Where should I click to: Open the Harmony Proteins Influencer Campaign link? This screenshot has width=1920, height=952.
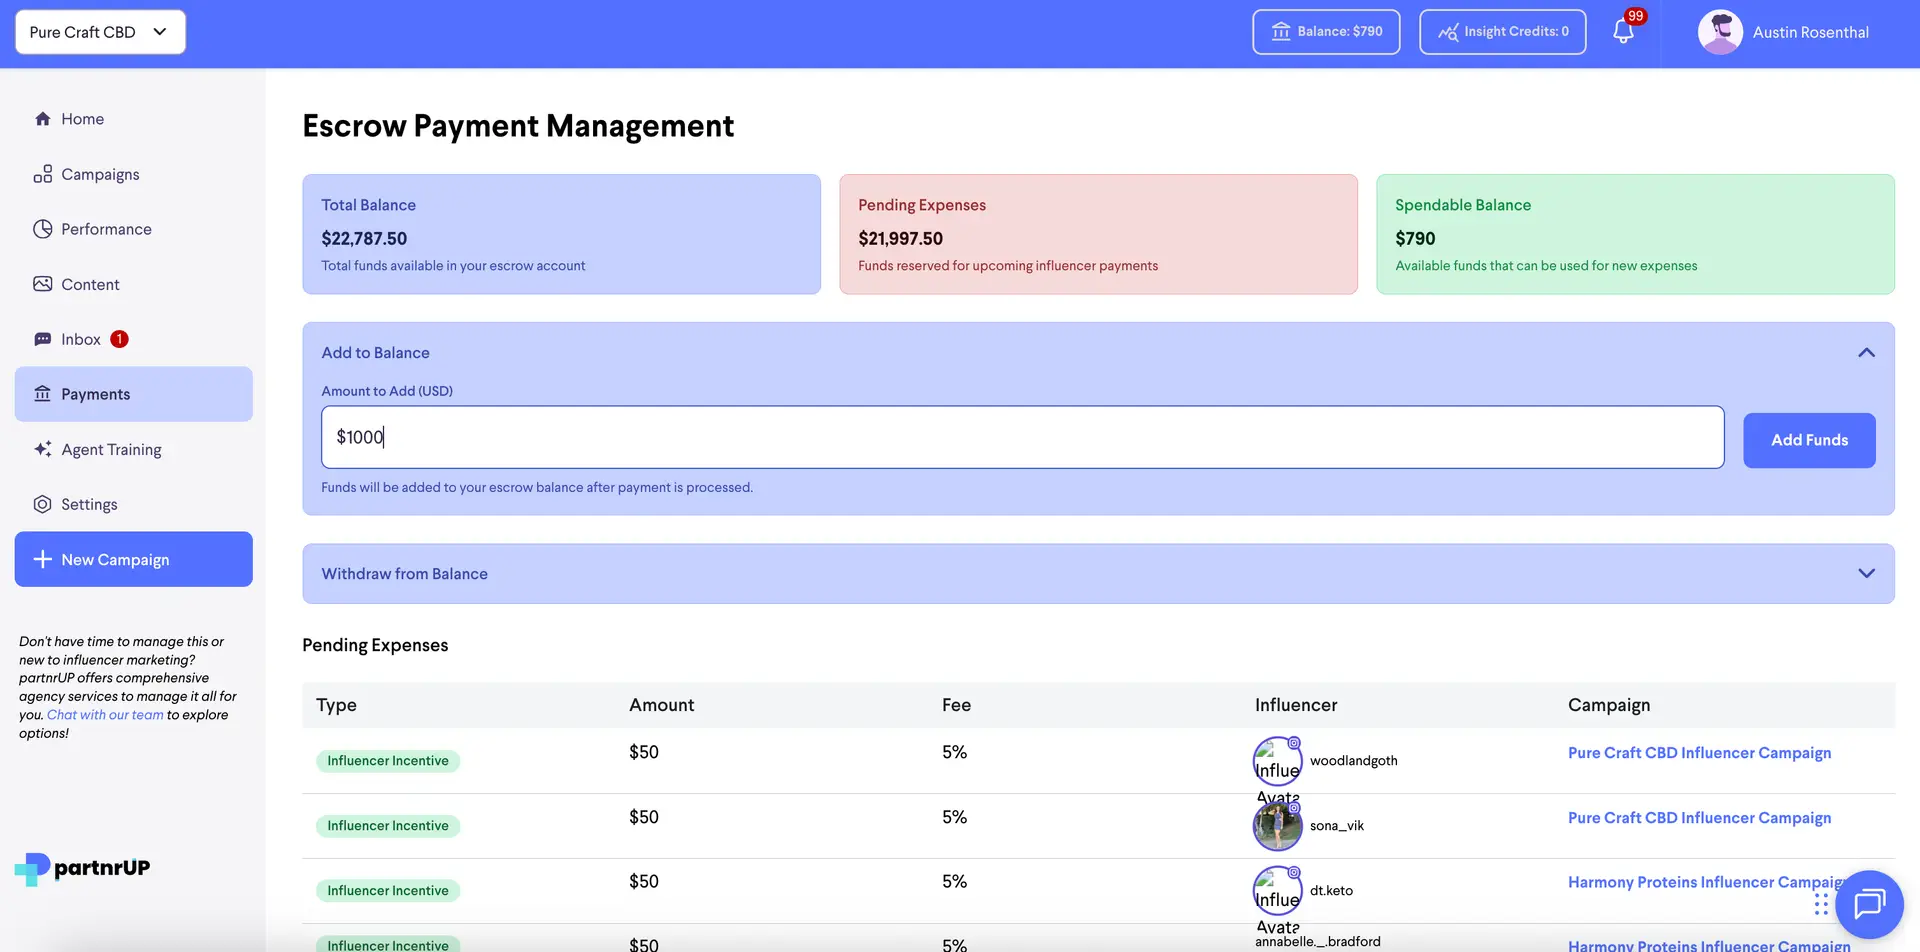tap(1706, 881)
